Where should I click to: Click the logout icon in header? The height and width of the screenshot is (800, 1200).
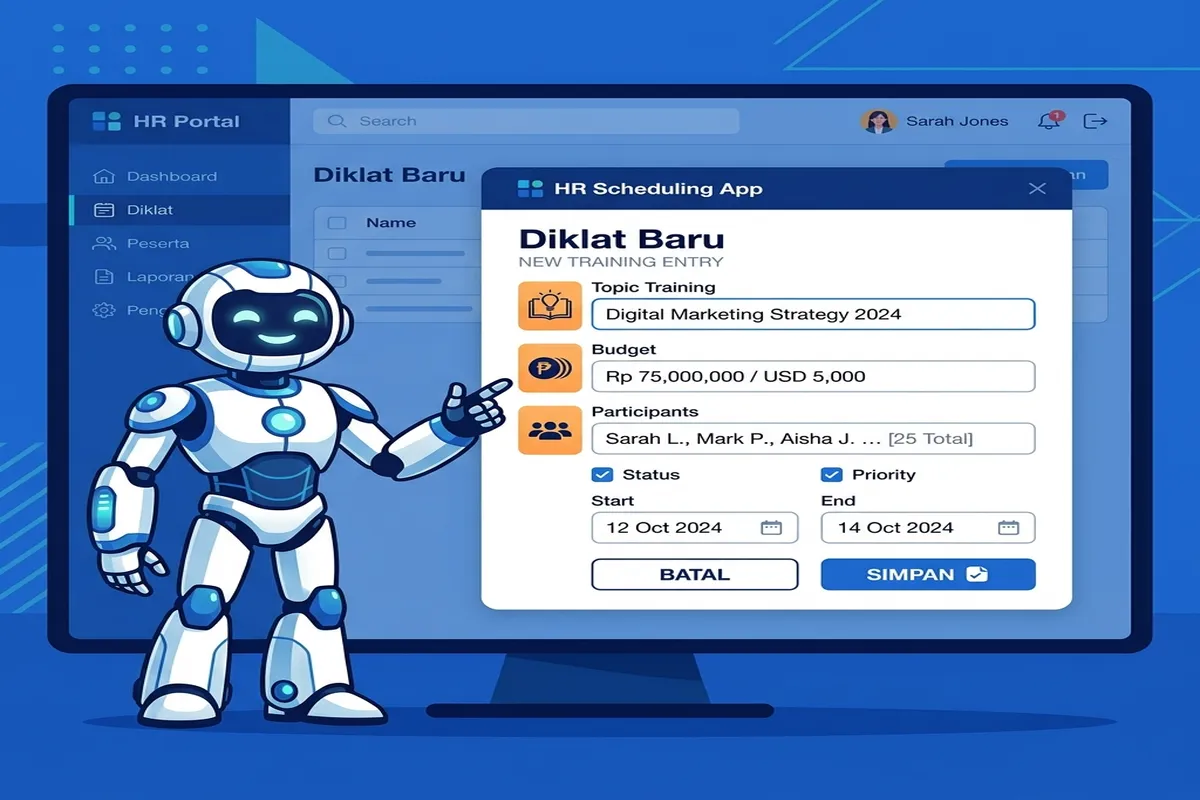1096,121
